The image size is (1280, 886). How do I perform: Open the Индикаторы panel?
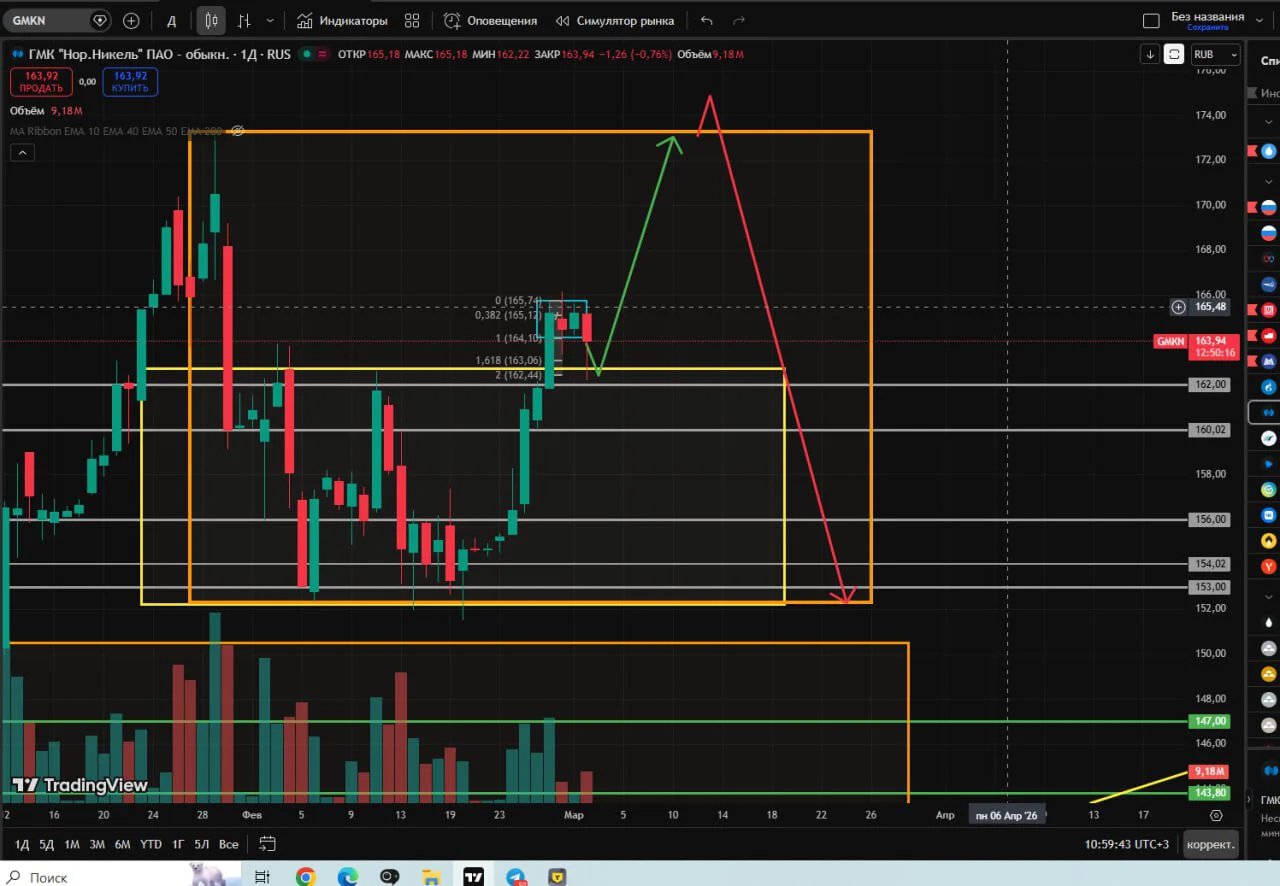pos(341,20)
